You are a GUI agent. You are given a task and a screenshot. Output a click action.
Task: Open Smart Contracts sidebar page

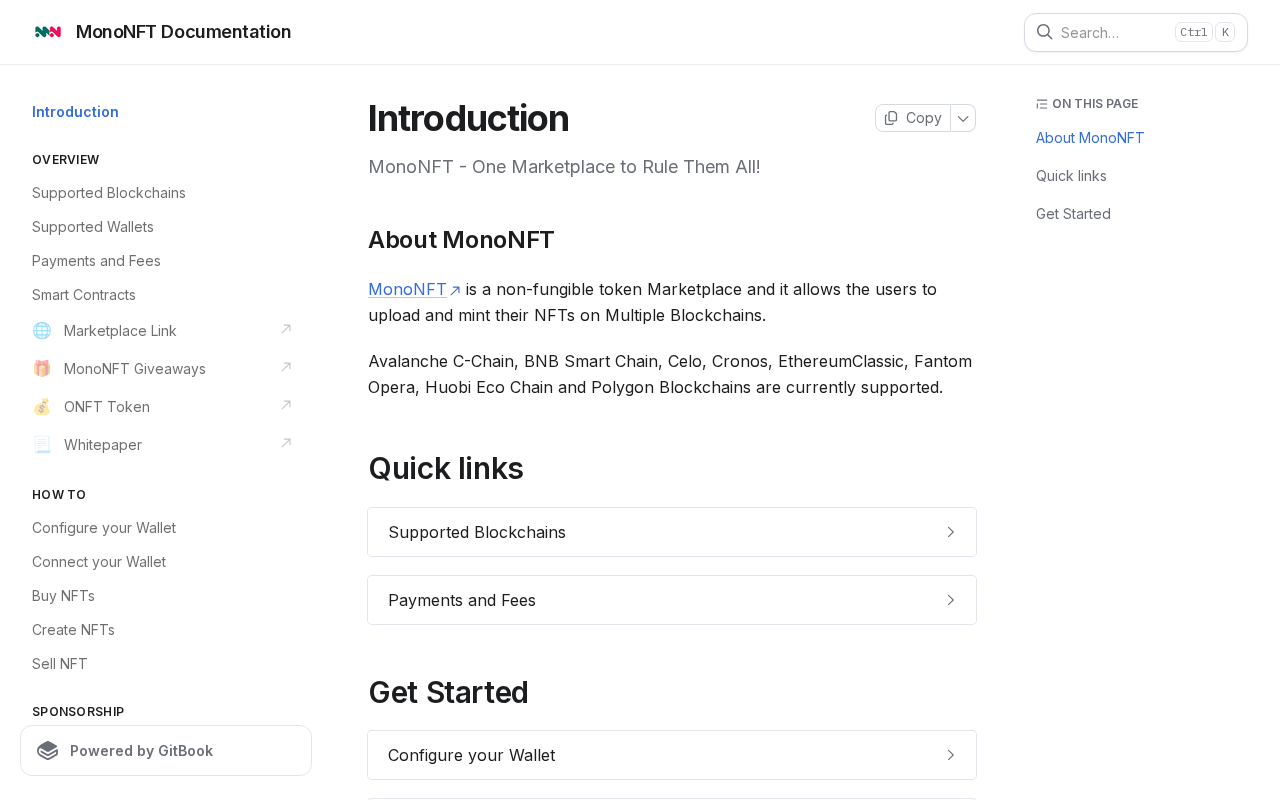(84, 295)
